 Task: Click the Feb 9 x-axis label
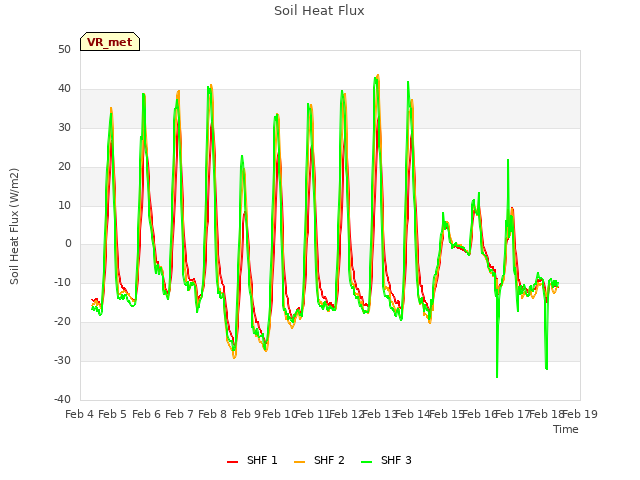[246, 414]
